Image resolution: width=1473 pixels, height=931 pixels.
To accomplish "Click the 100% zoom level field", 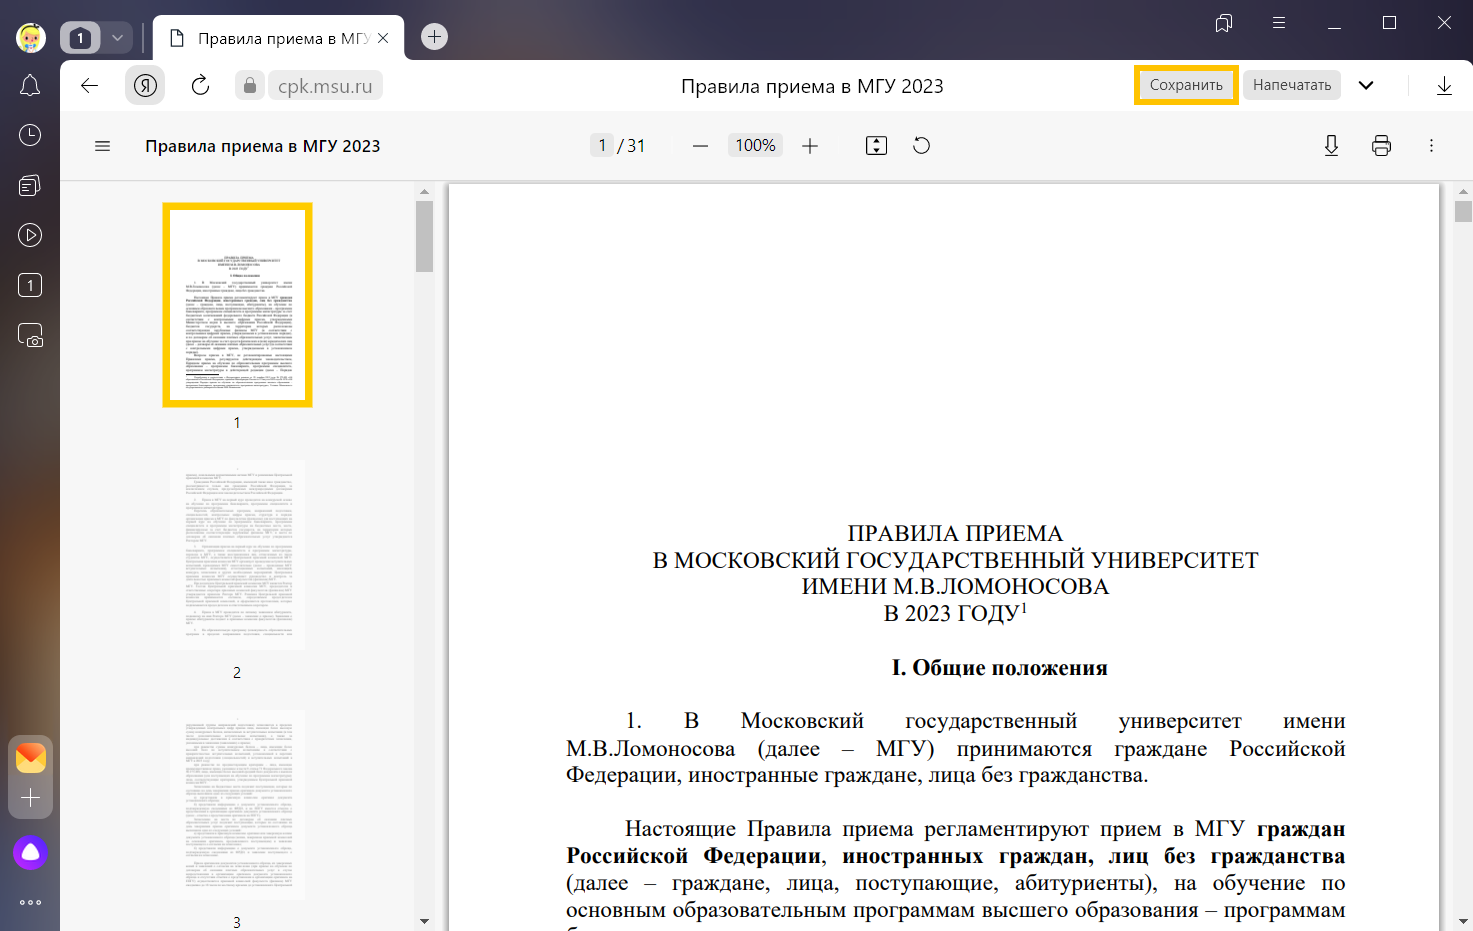I will [x=755, y=146].
